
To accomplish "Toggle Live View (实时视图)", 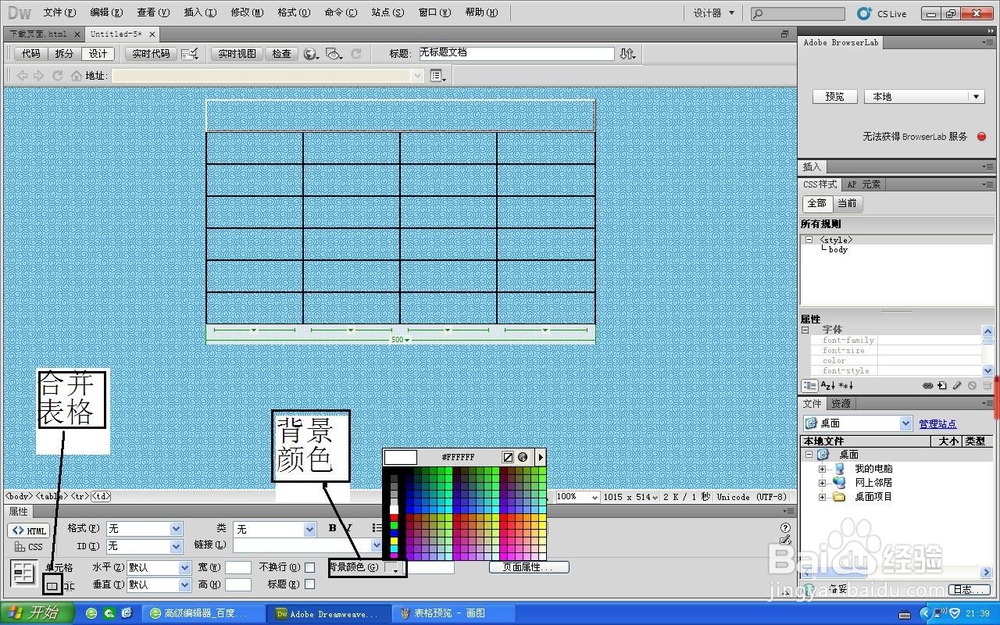I will pos(237,54).
